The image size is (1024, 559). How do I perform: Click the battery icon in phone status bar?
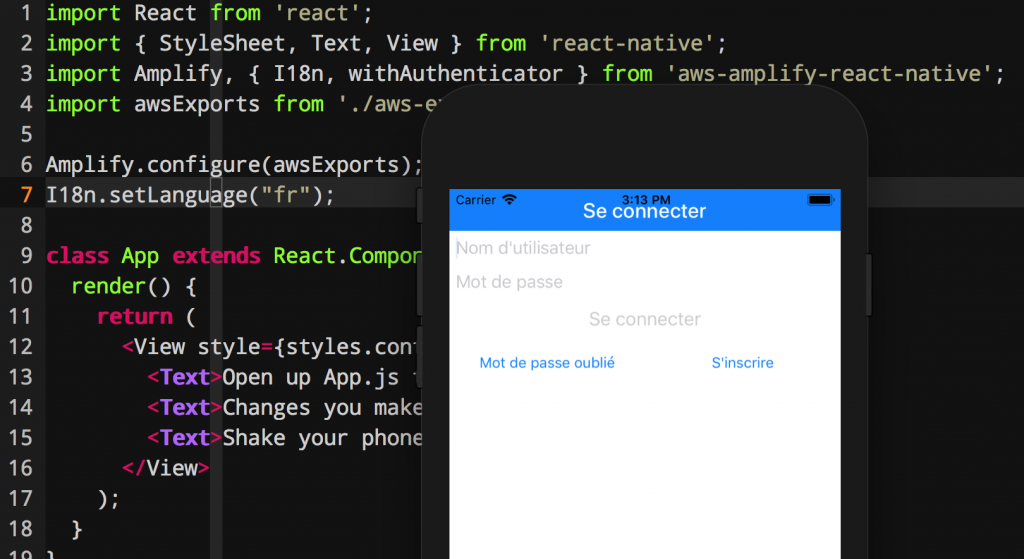point(820,200)
